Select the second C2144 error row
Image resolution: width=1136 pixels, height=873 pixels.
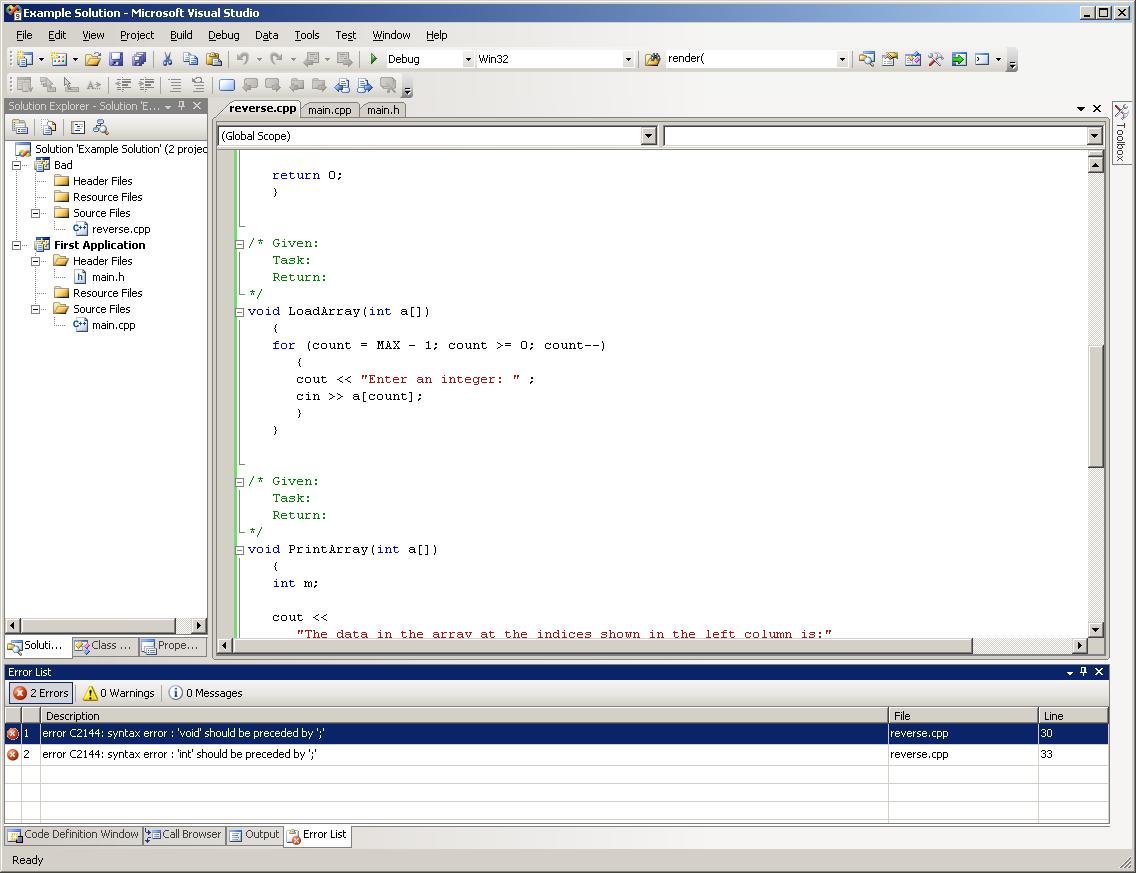tap(300, 754)
